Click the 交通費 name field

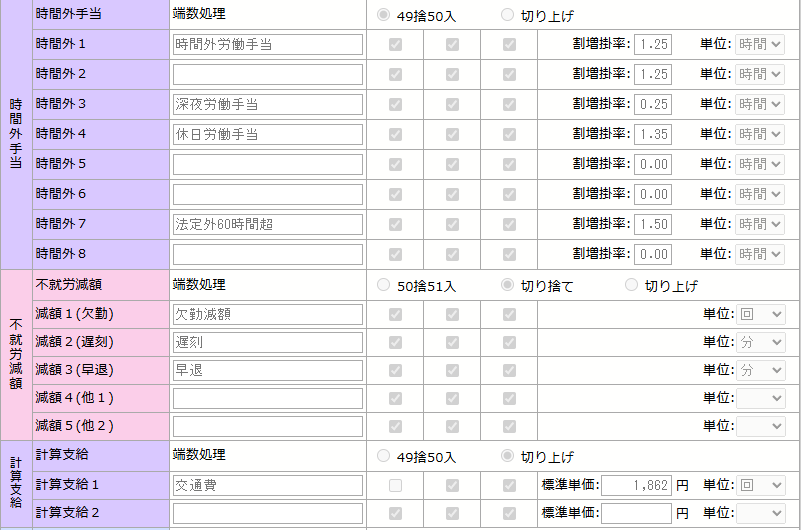click(x=267, y=485)
